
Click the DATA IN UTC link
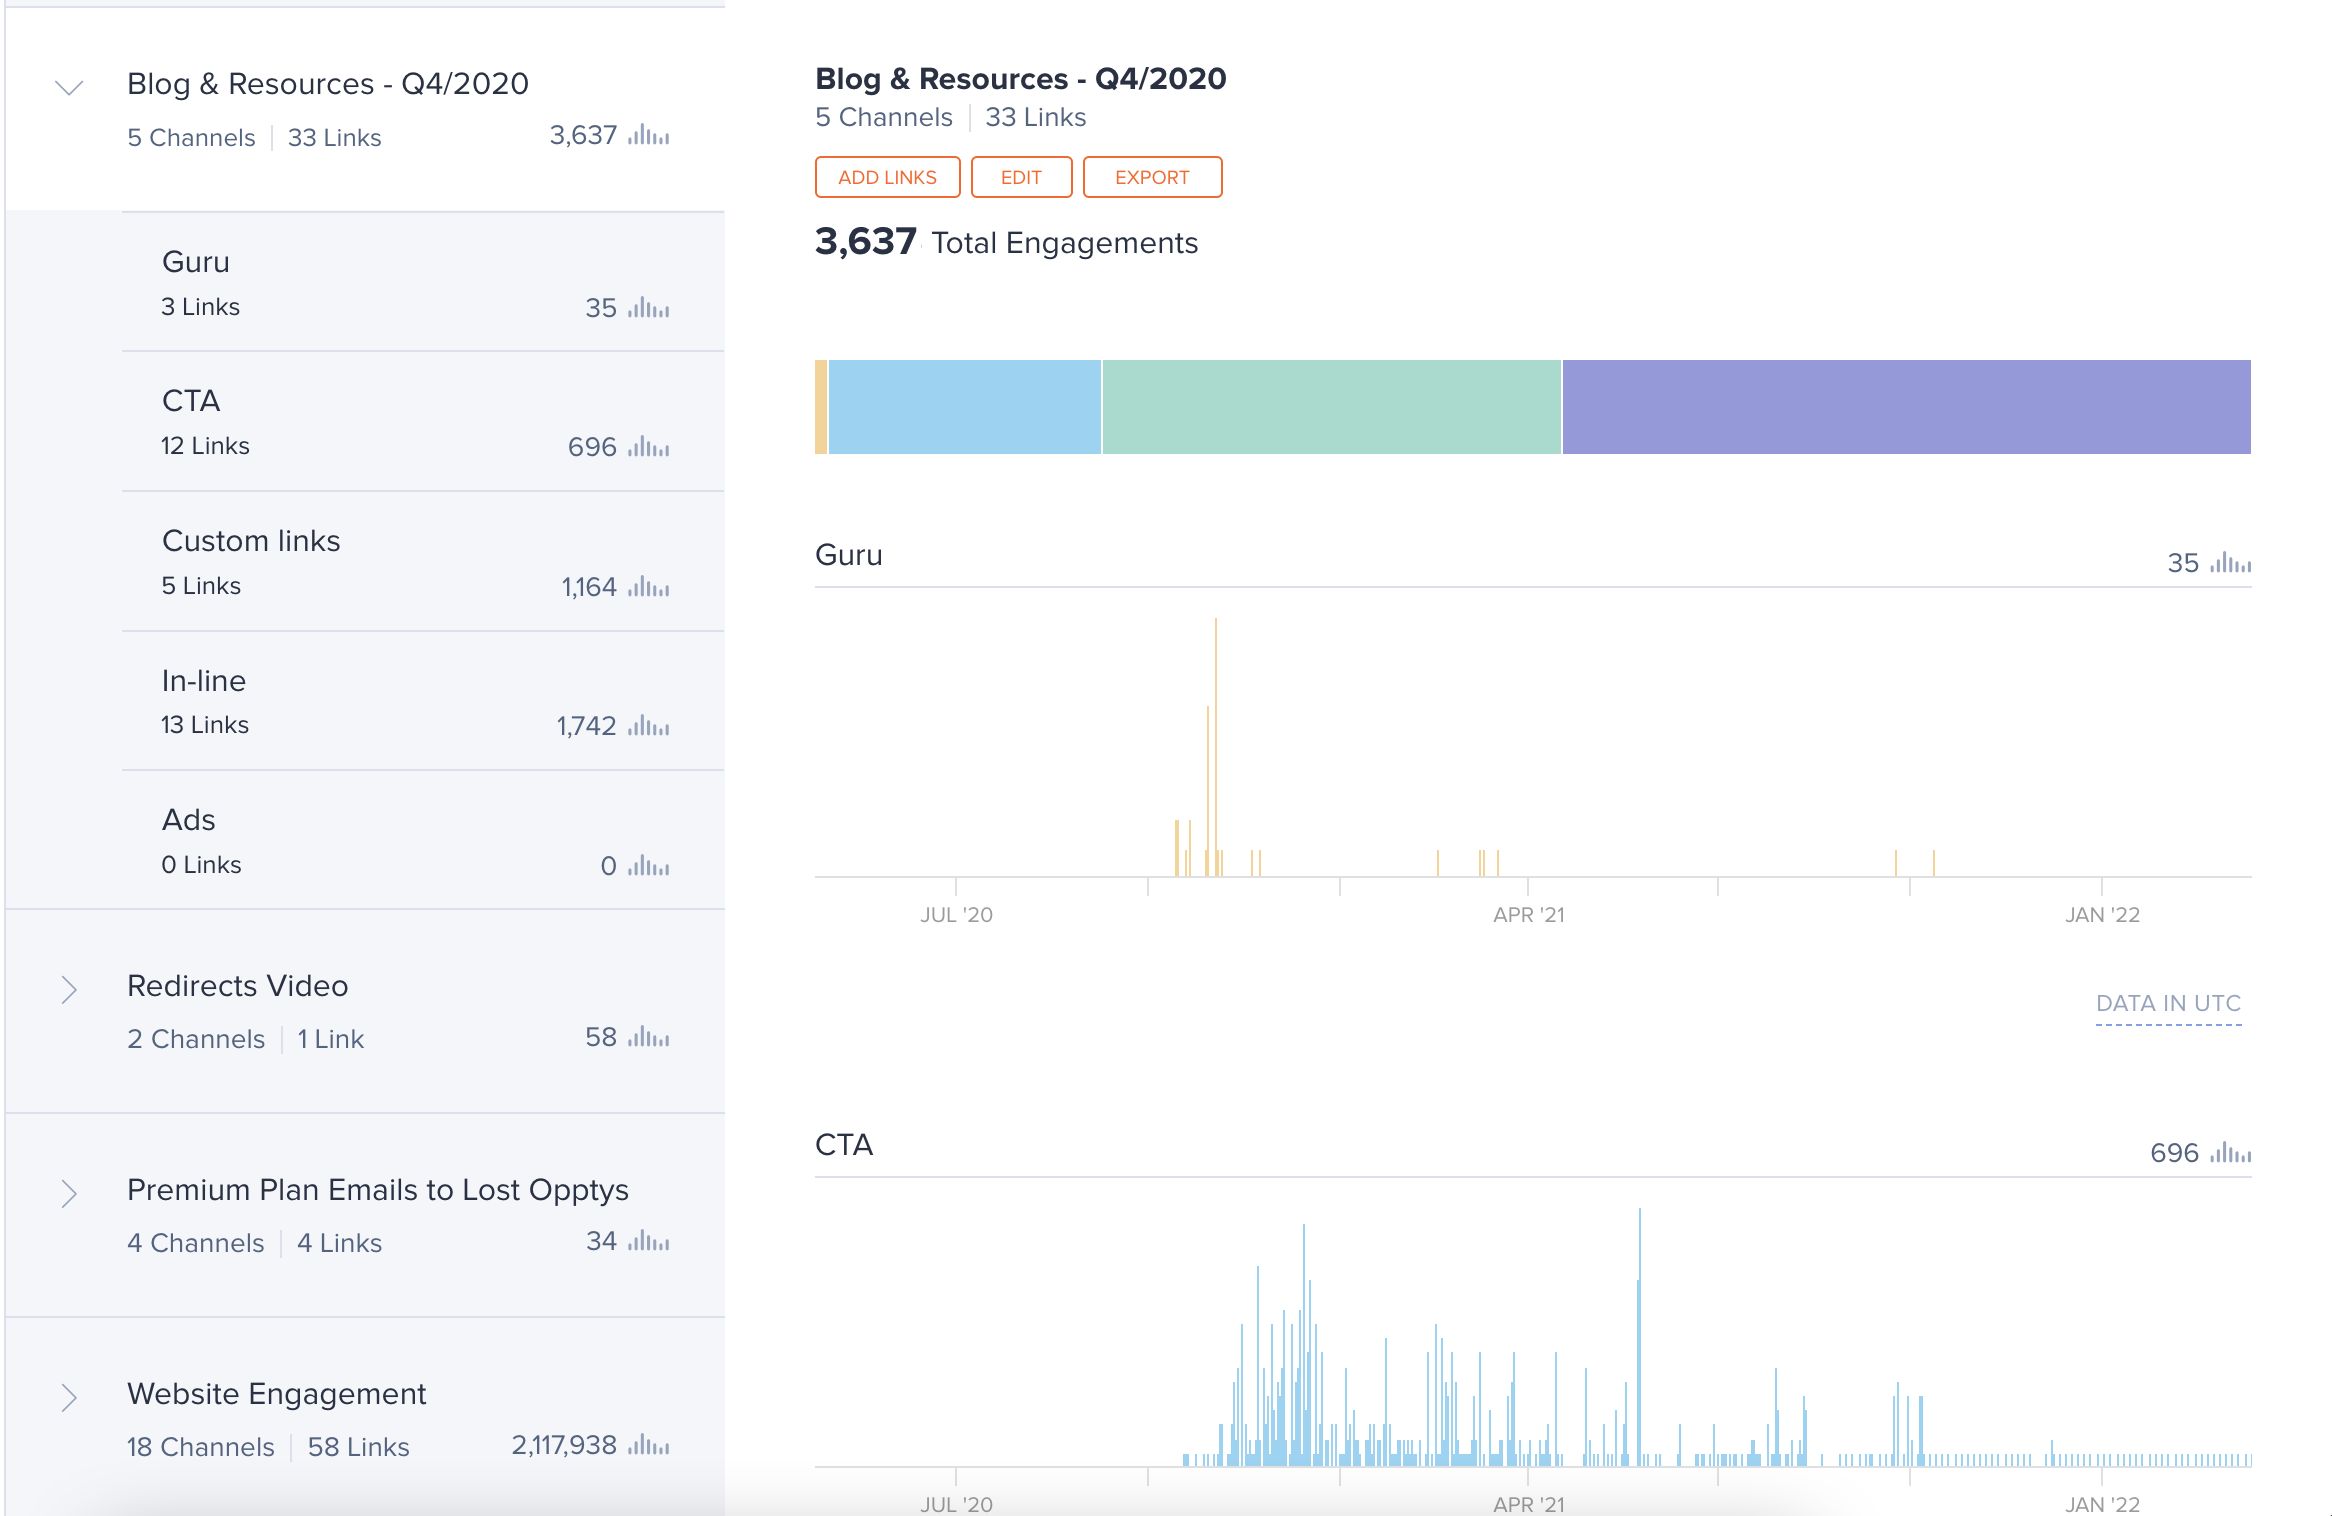(x=2168, y=1004)
